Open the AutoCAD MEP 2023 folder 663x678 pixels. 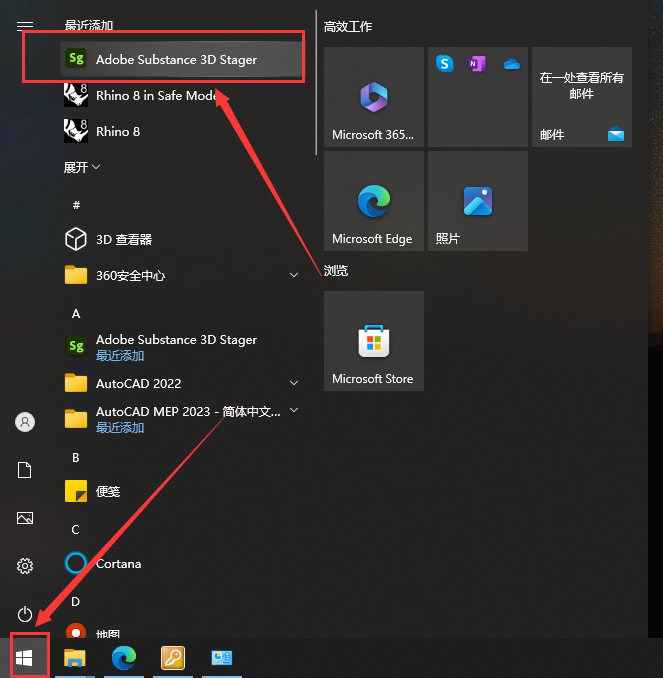pyautogui.click(x=181, y=419)
